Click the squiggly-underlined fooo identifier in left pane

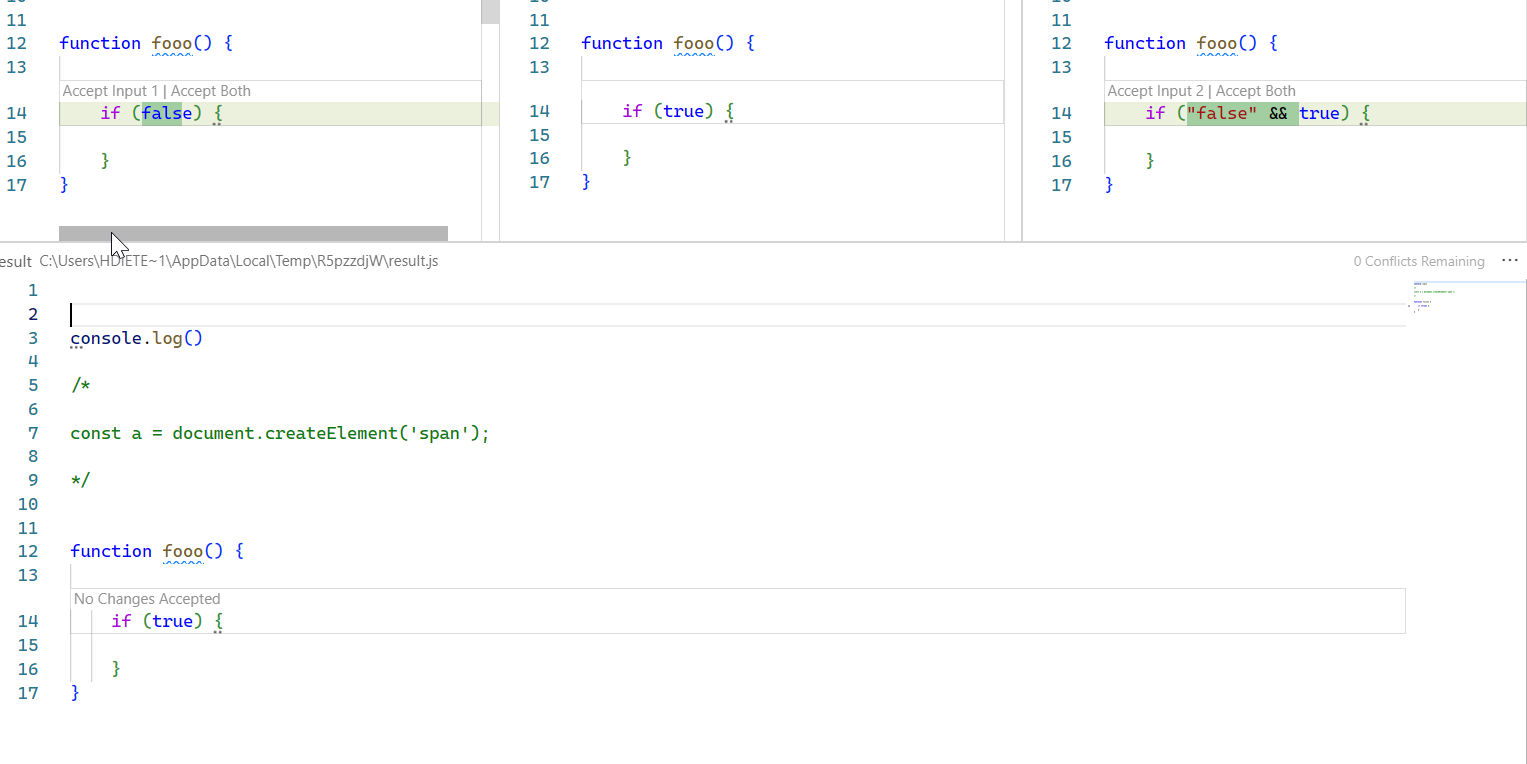pyautogui.click(x=172, y=43)
